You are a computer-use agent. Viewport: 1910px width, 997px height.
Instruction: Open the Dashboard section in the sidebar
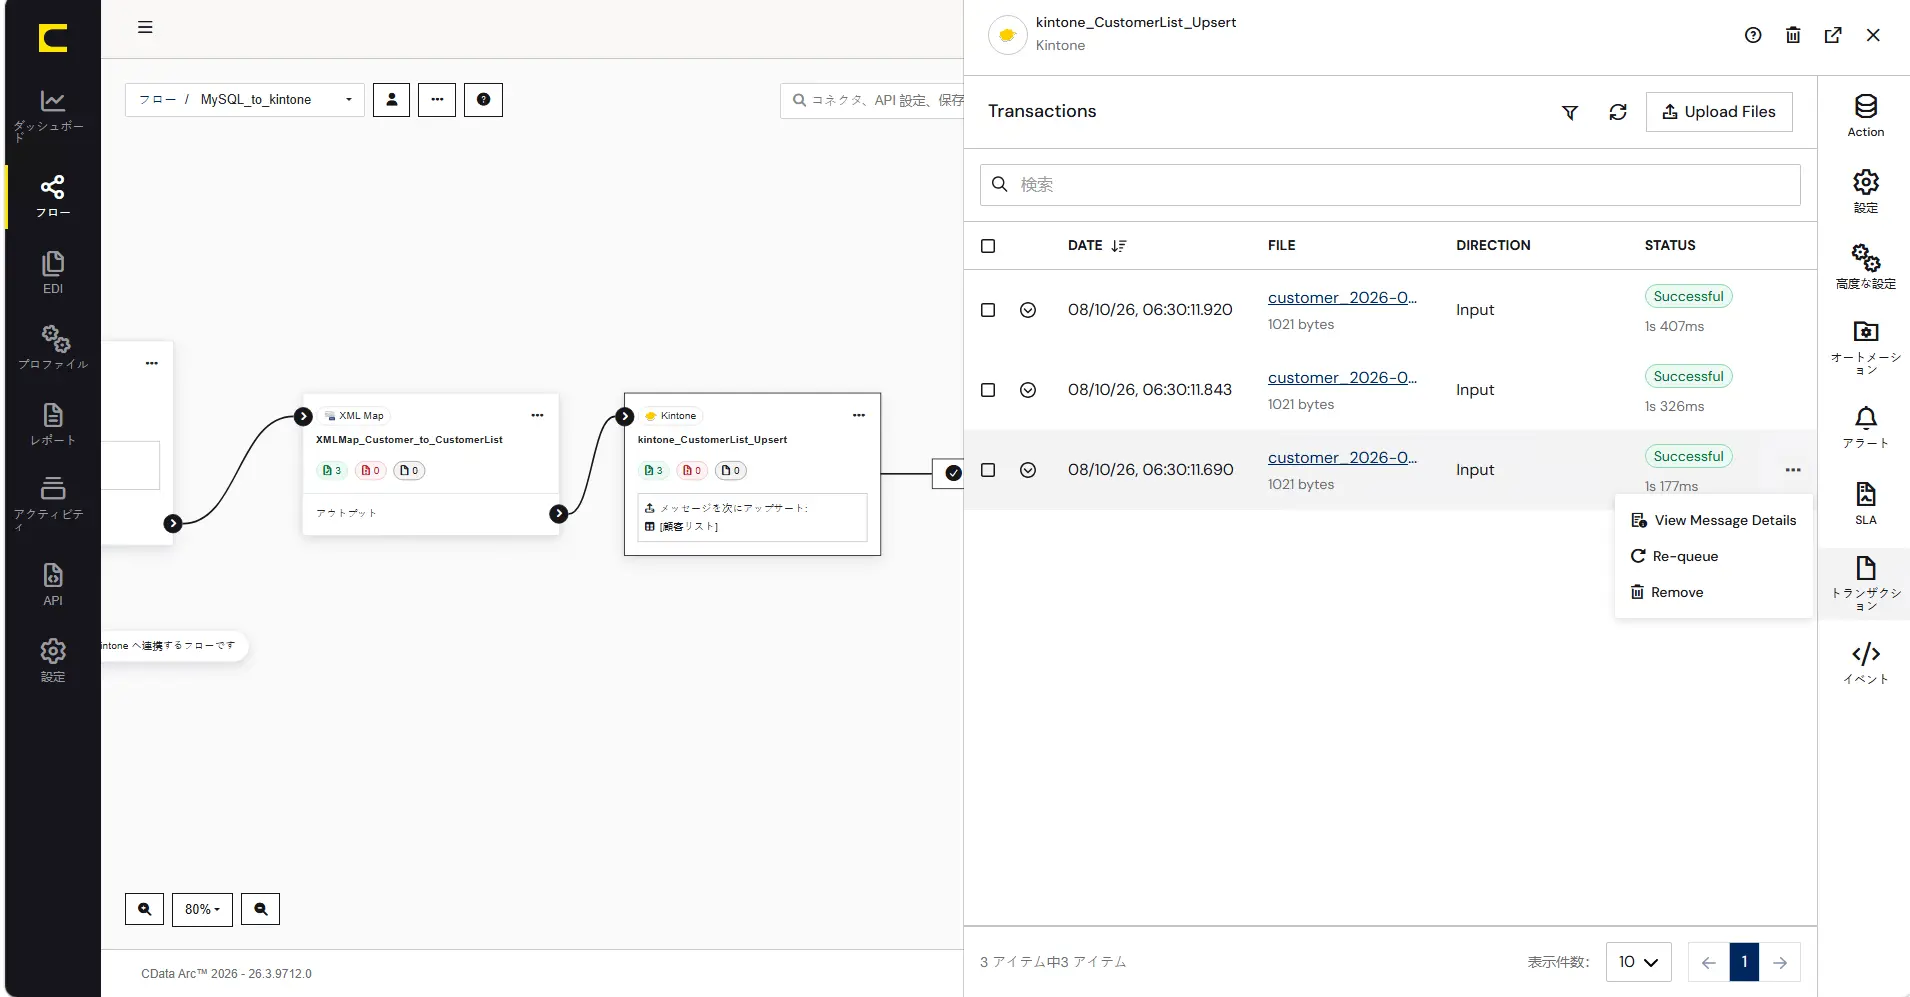[x=52, y=115]
